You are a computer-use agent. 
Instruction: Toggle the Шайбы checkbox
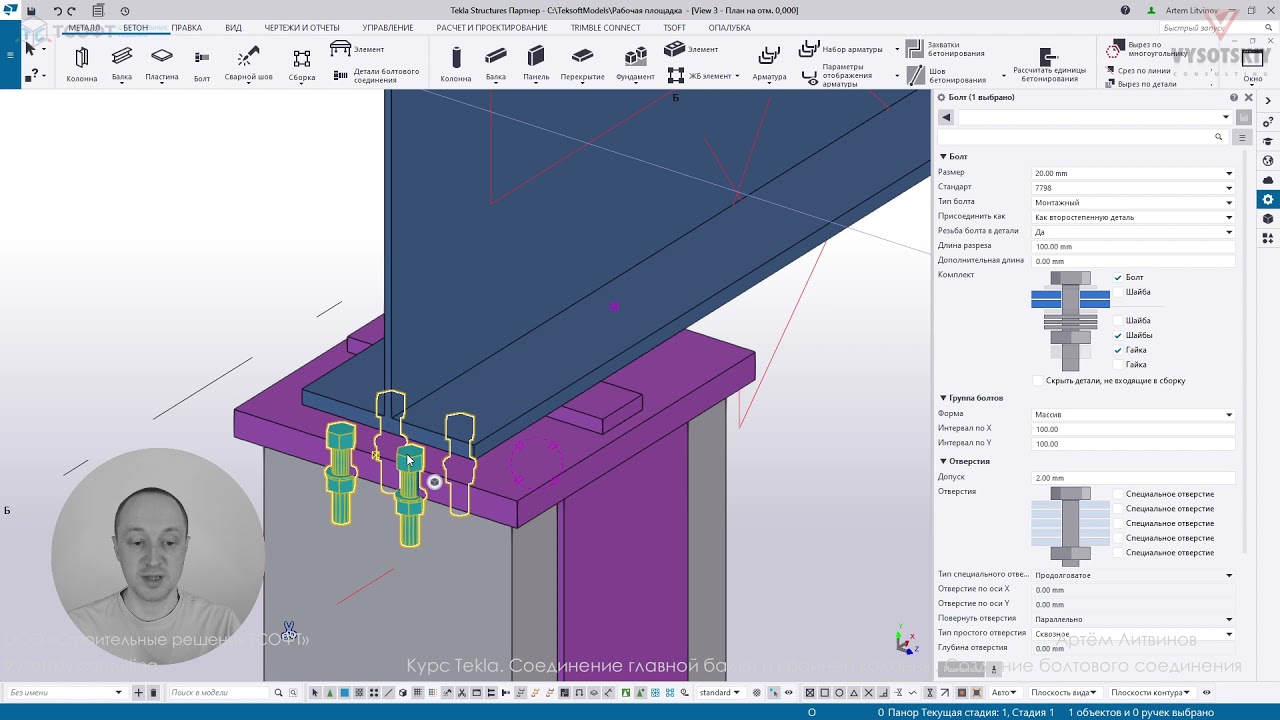coord(1118,335)
